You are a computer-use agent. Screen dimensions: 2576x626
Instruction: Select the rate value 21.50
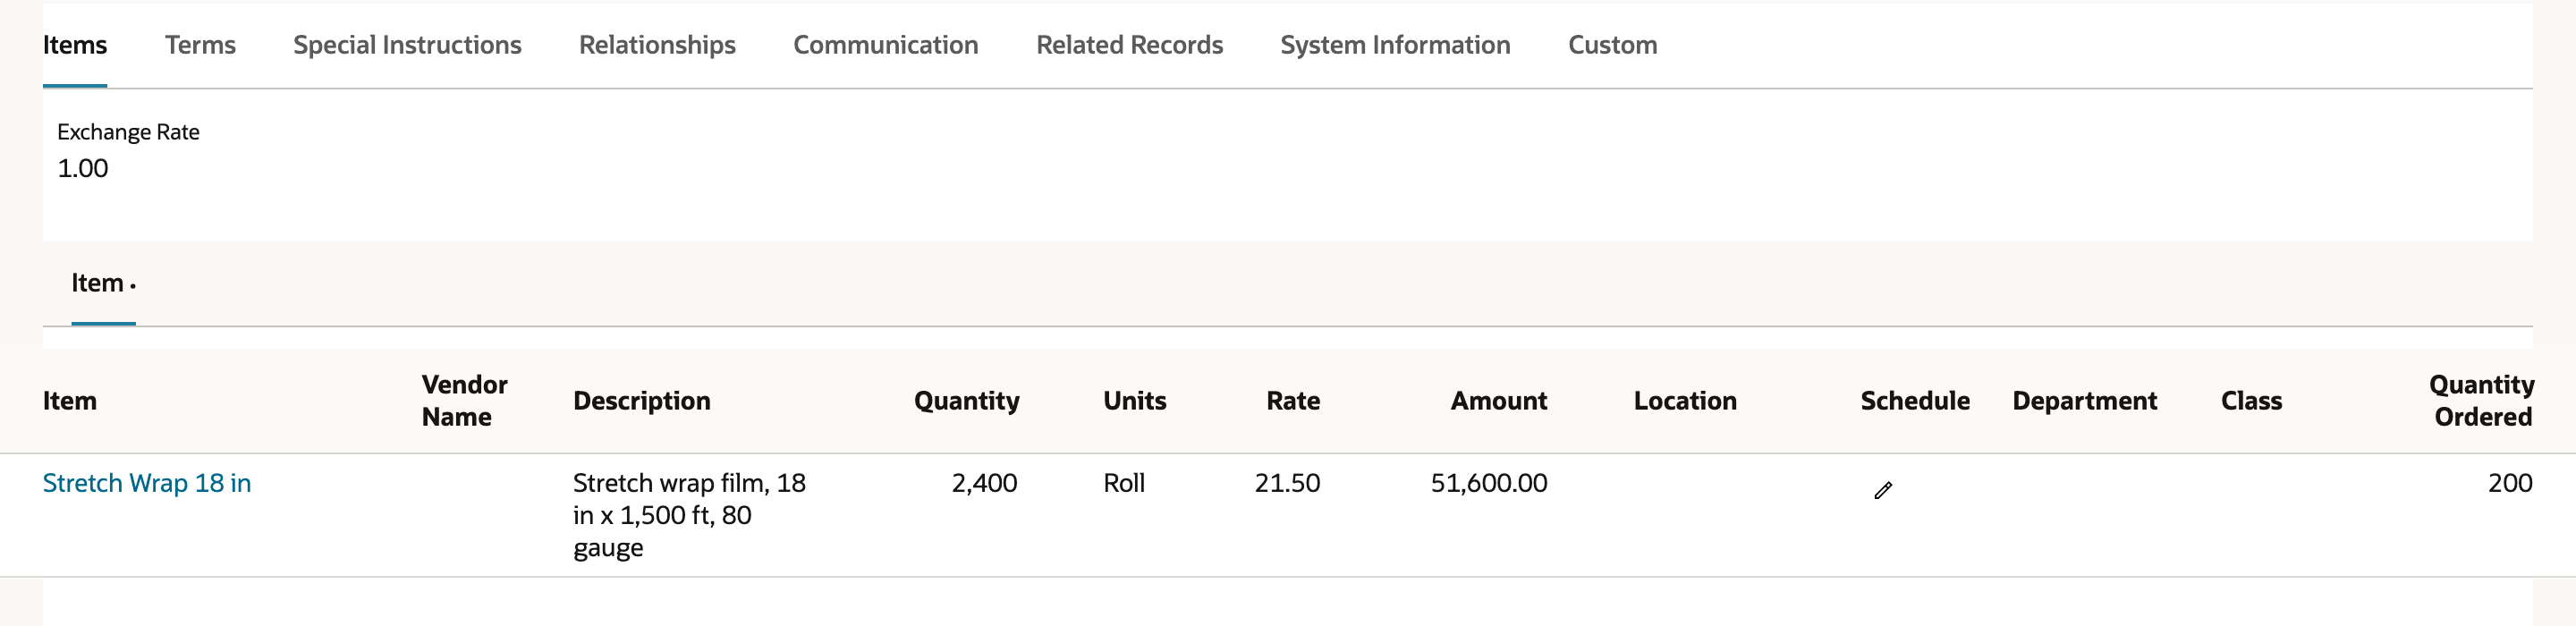tap(1287, 483)
